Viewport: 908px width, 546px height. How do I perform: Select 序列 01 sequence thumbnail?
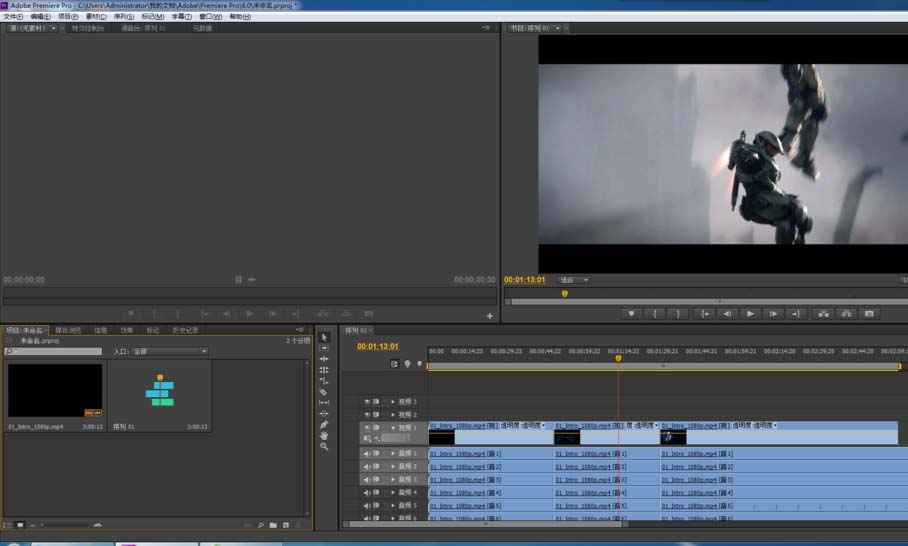click(160, 390)
